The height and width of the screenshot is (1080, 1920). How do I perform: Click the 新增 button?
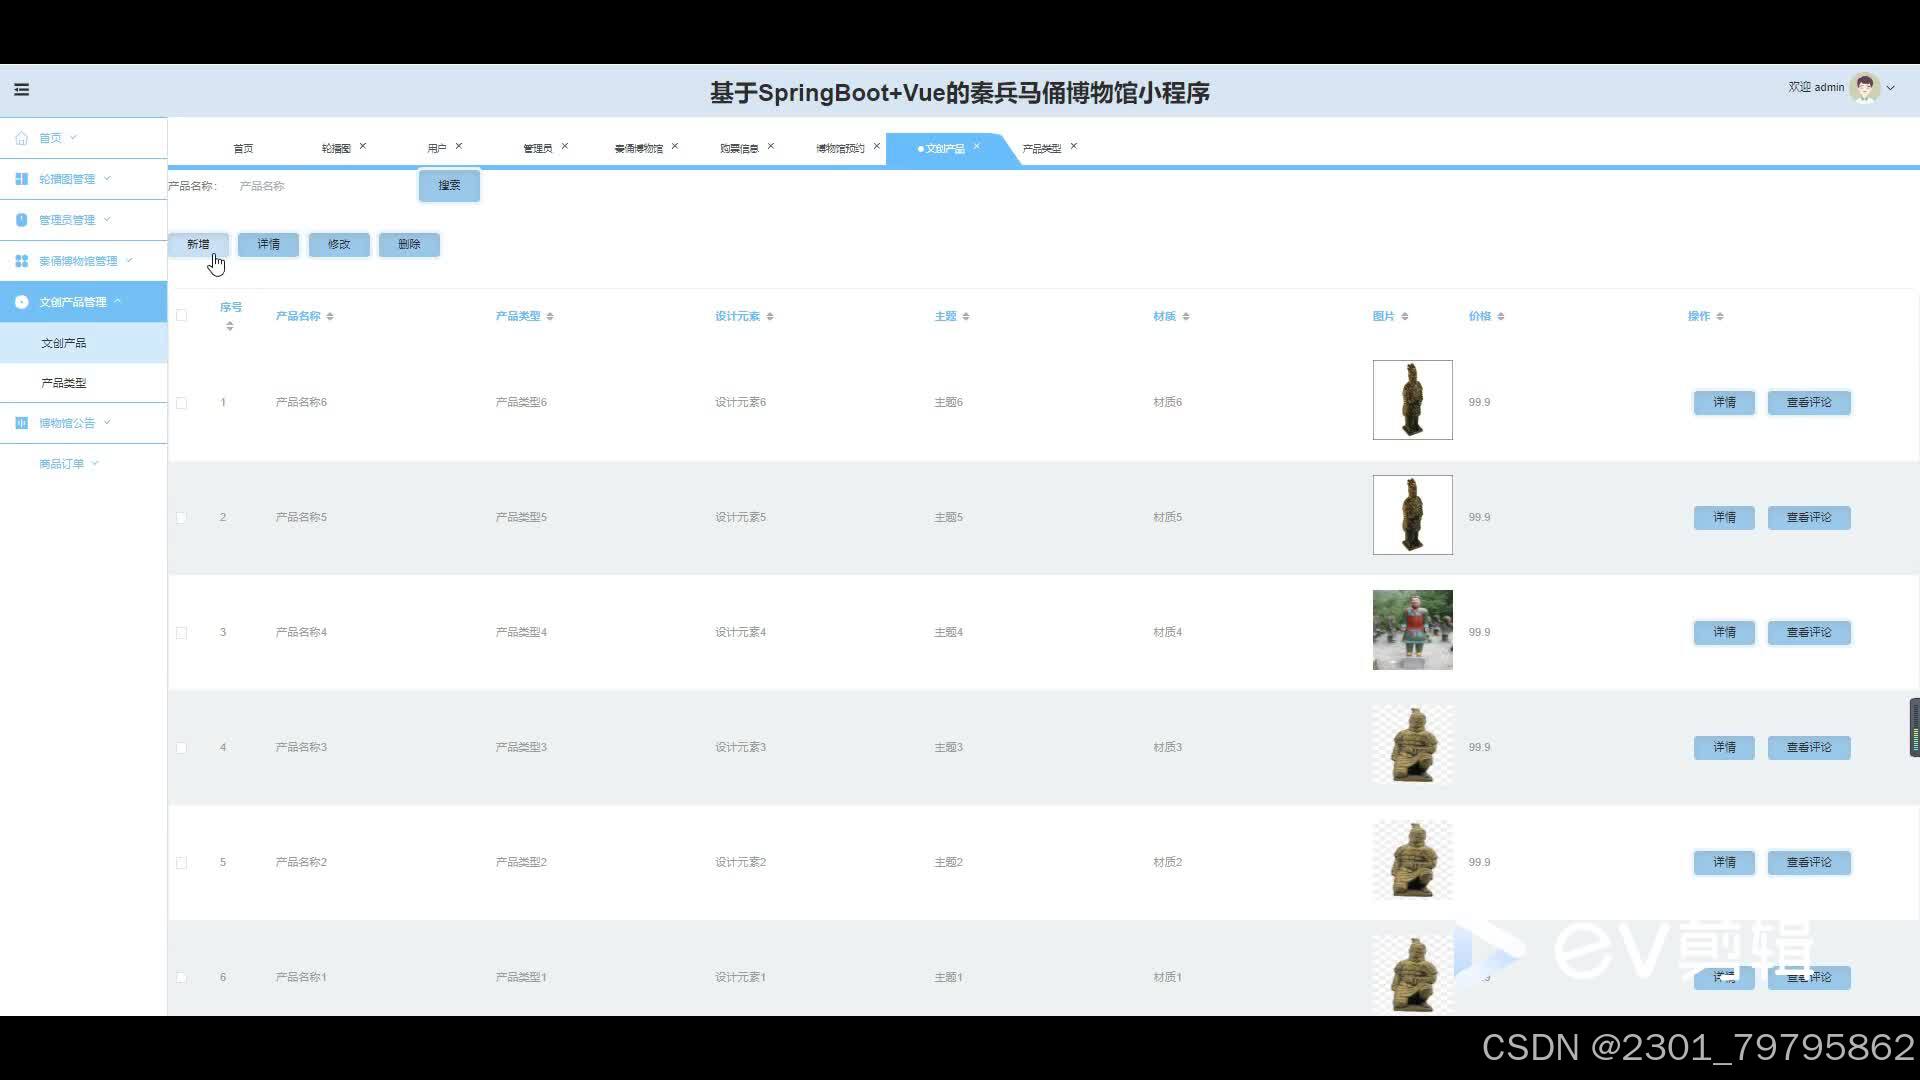[198, 244]
